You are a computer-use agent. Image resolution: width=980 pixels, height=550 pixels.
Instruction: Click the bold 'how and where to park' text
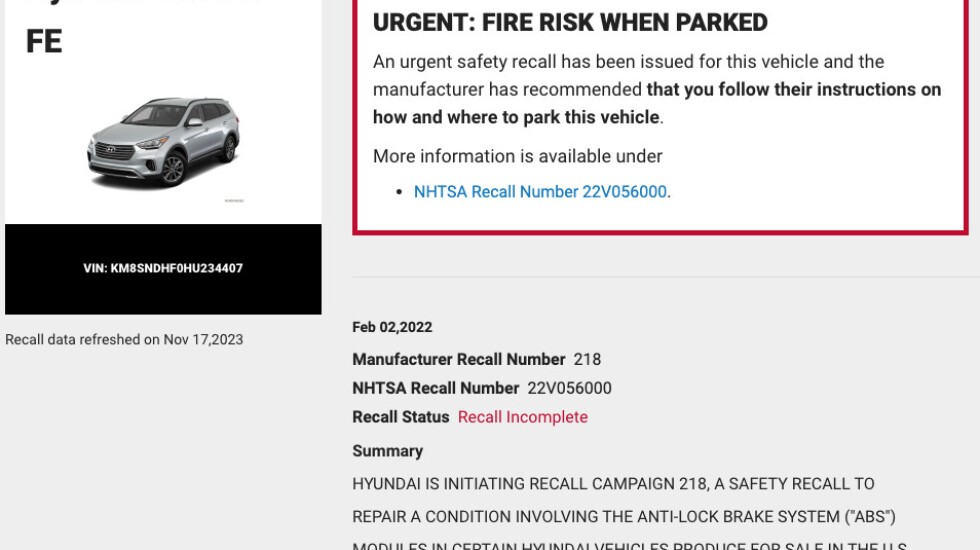[516, 118]
